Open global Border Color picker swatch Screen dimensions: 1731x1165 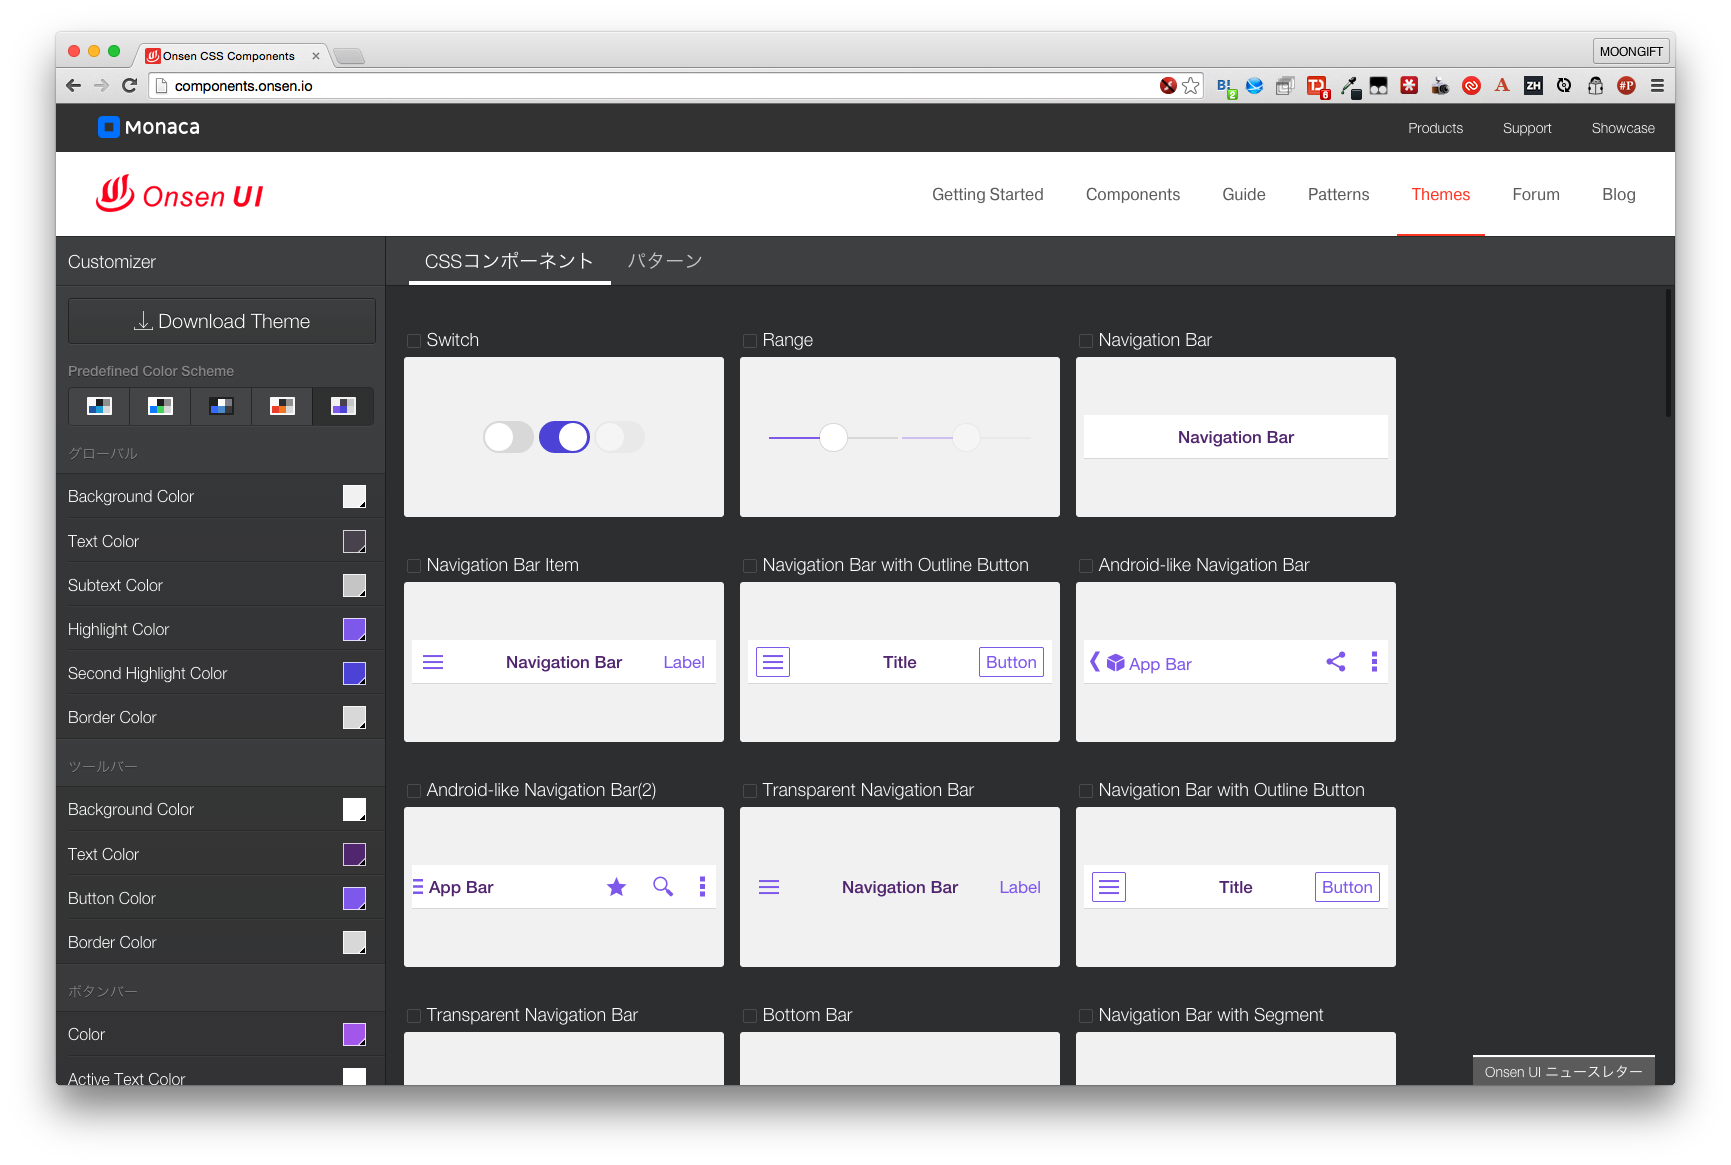(354, 718)
